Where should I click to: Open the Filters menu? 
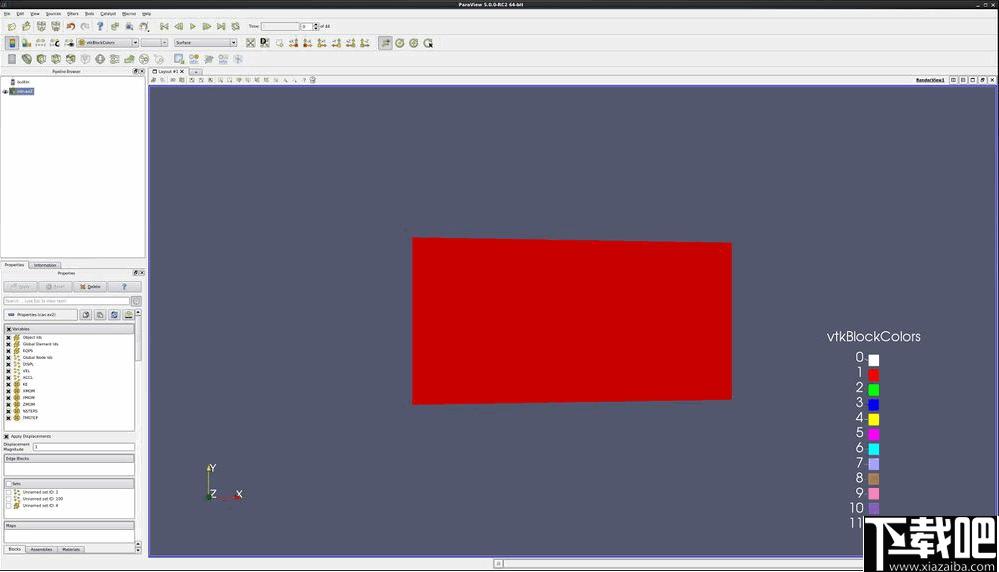coord(73,13)
